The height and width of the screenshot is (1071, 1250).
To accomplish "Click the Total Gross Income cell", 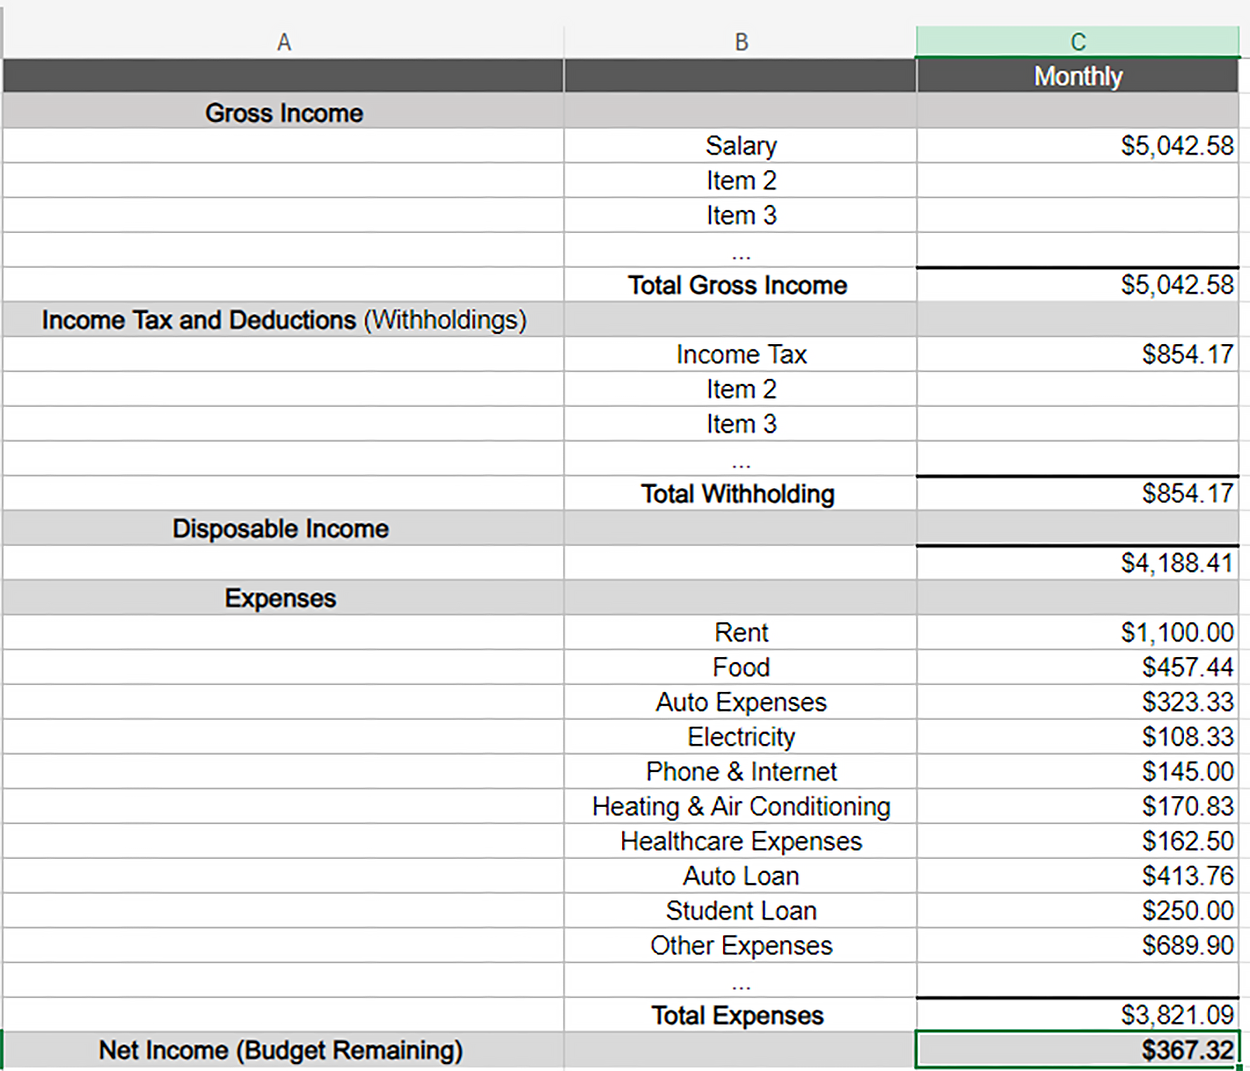I will (740, 285).
